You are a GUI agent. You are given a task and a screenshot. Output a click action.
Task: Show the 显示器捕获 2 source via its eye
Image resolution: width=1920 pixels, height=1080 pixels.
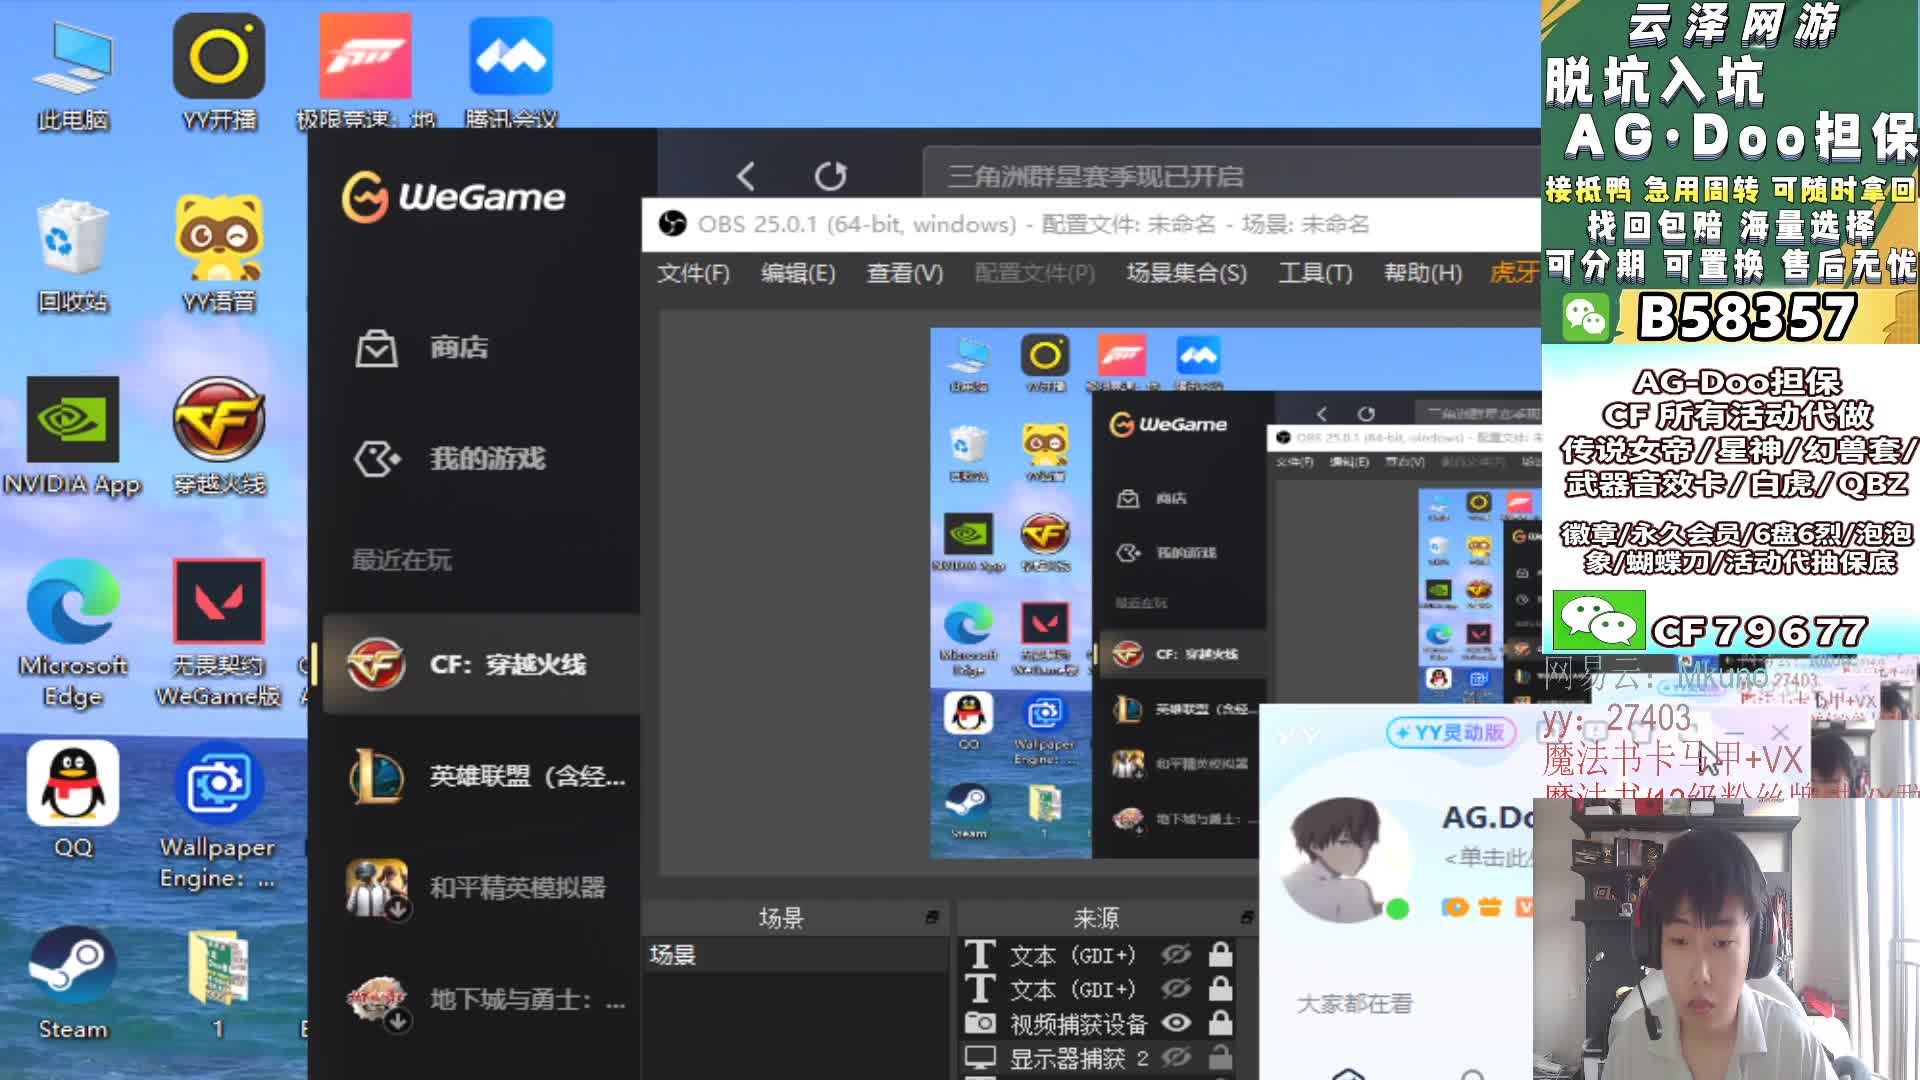(1176, 1057)
